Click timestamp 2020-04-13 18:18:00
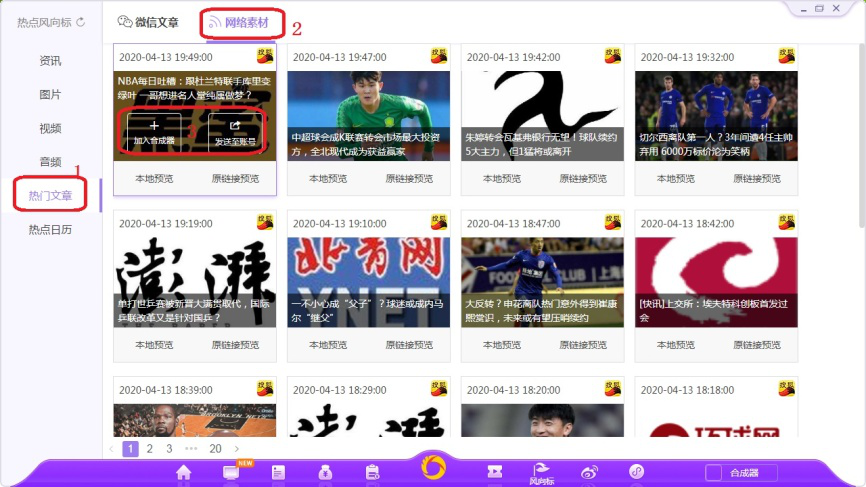This screenshot has height=487, width=866. pyautogui.click(x=688, y=390)
